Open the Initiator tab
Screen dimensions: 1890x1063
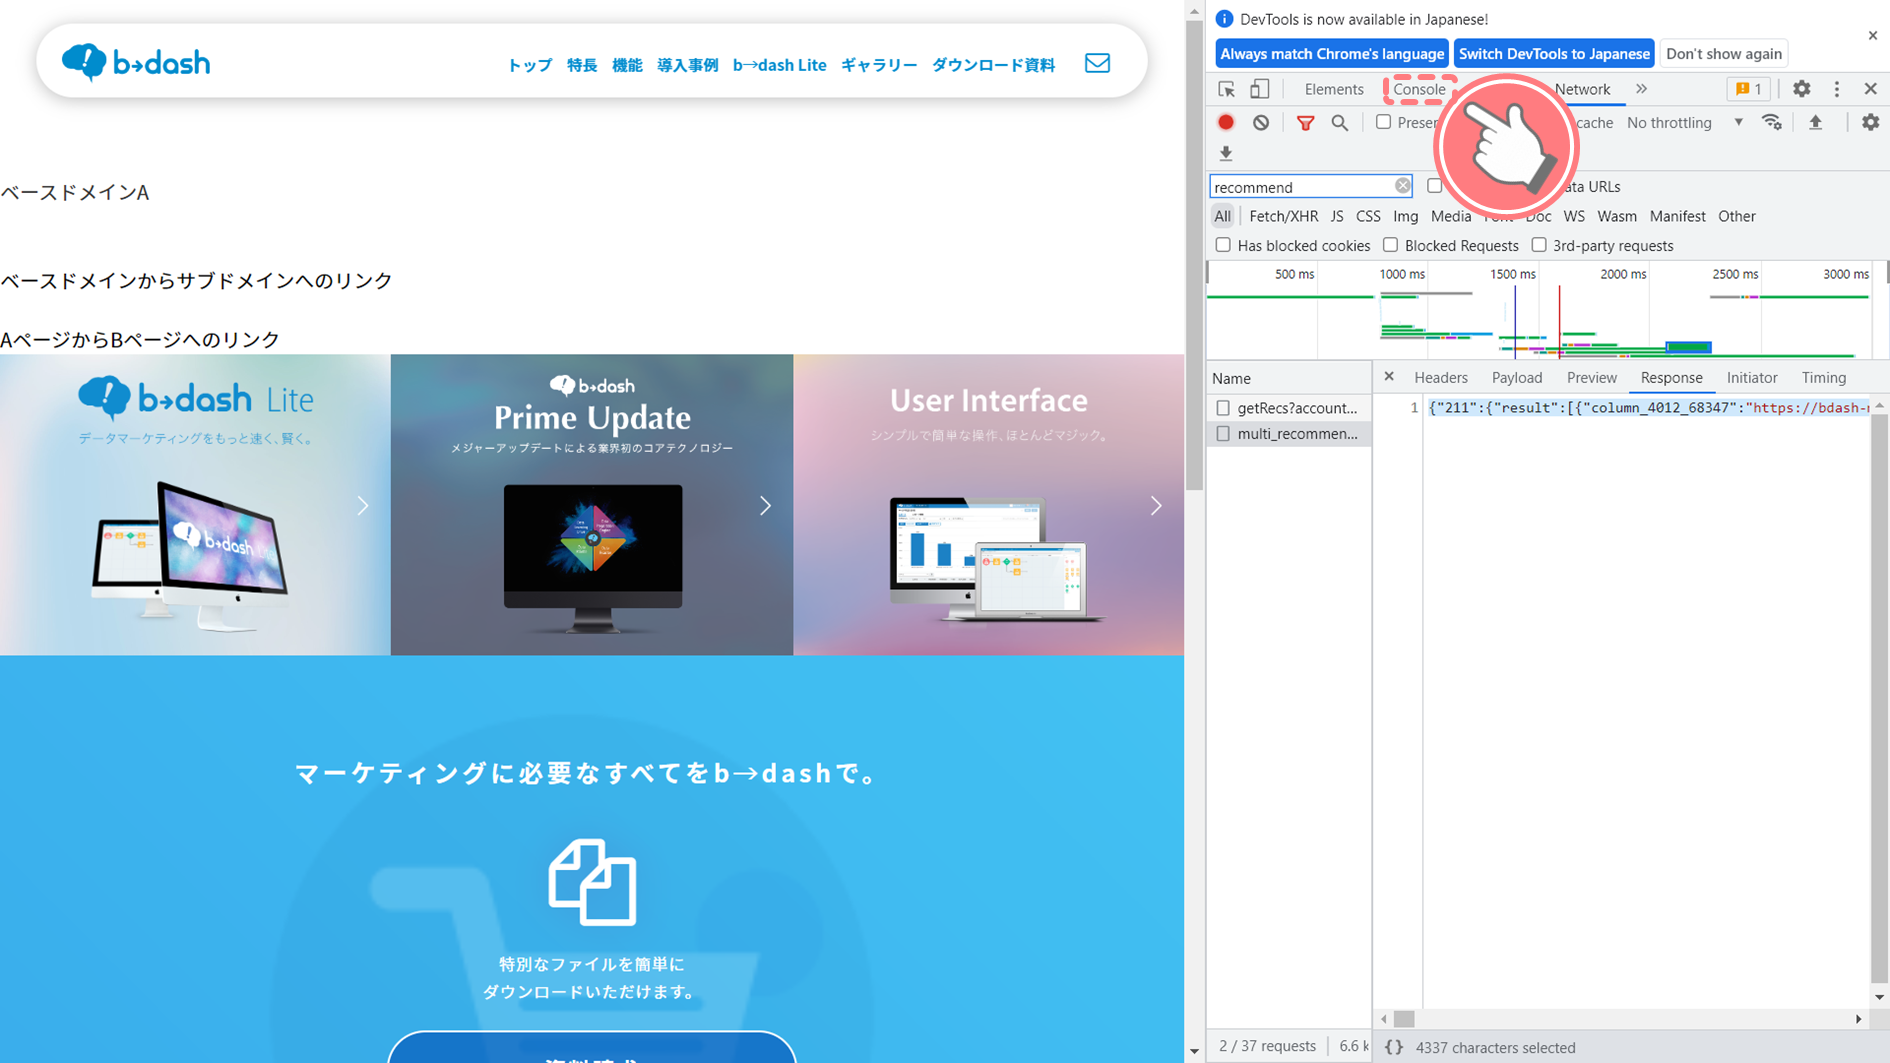click(1752, 377)
